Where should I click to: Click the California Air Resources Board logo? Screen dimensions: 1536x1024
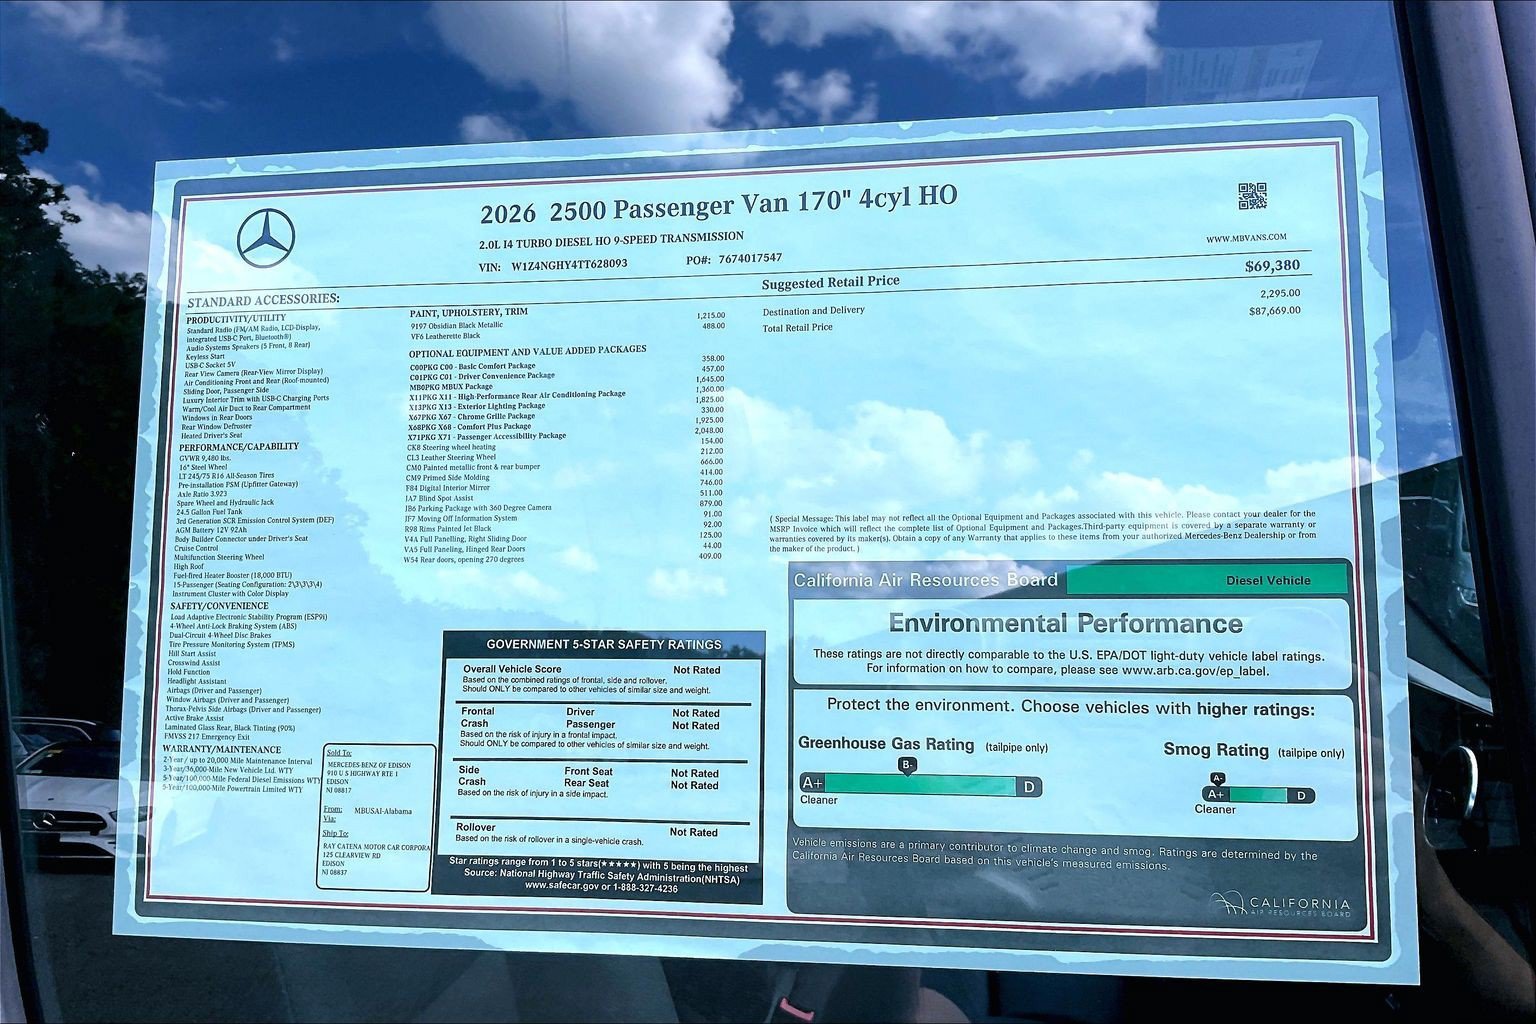point(1280,904)
